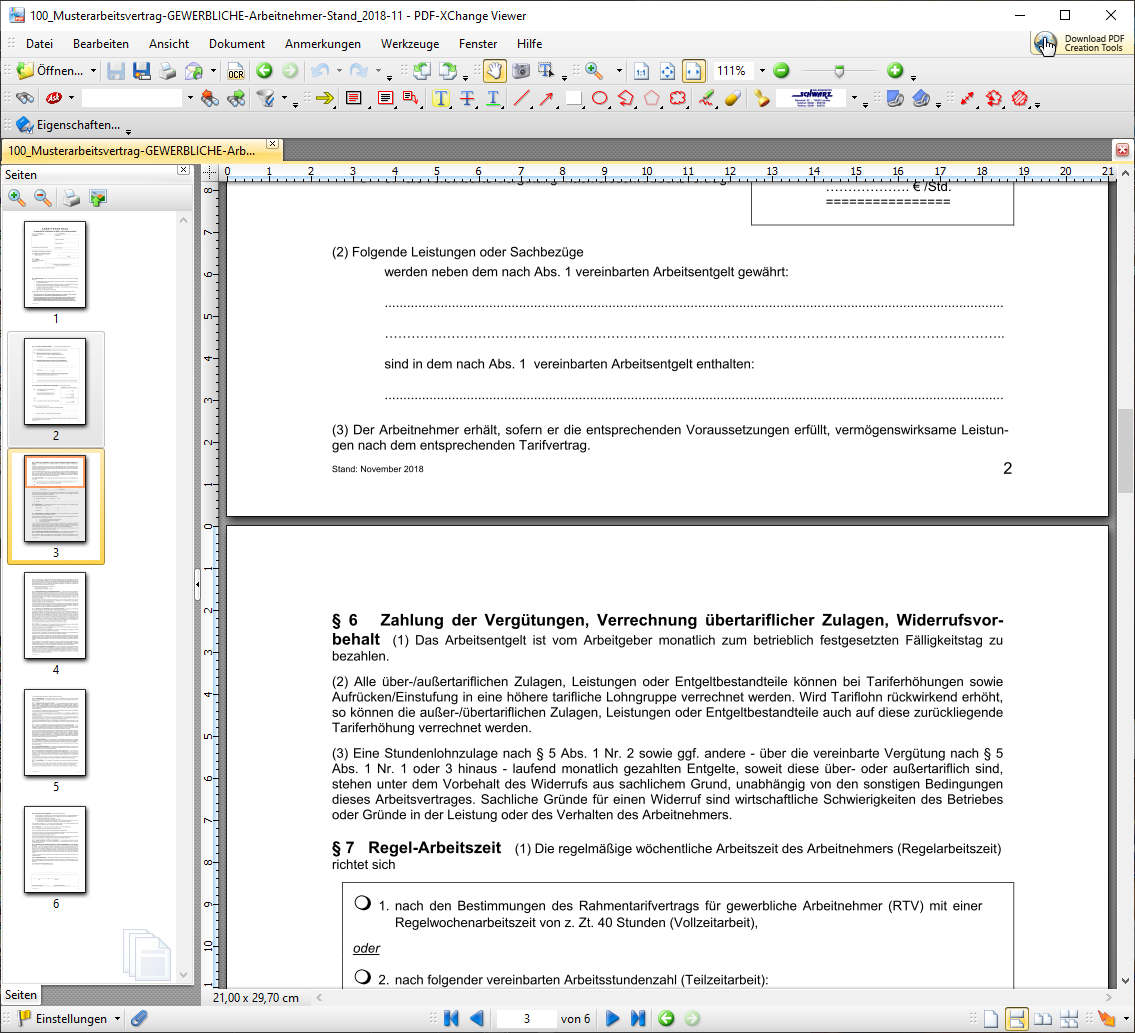Switch to Single Page layout

click(990, 1019)
